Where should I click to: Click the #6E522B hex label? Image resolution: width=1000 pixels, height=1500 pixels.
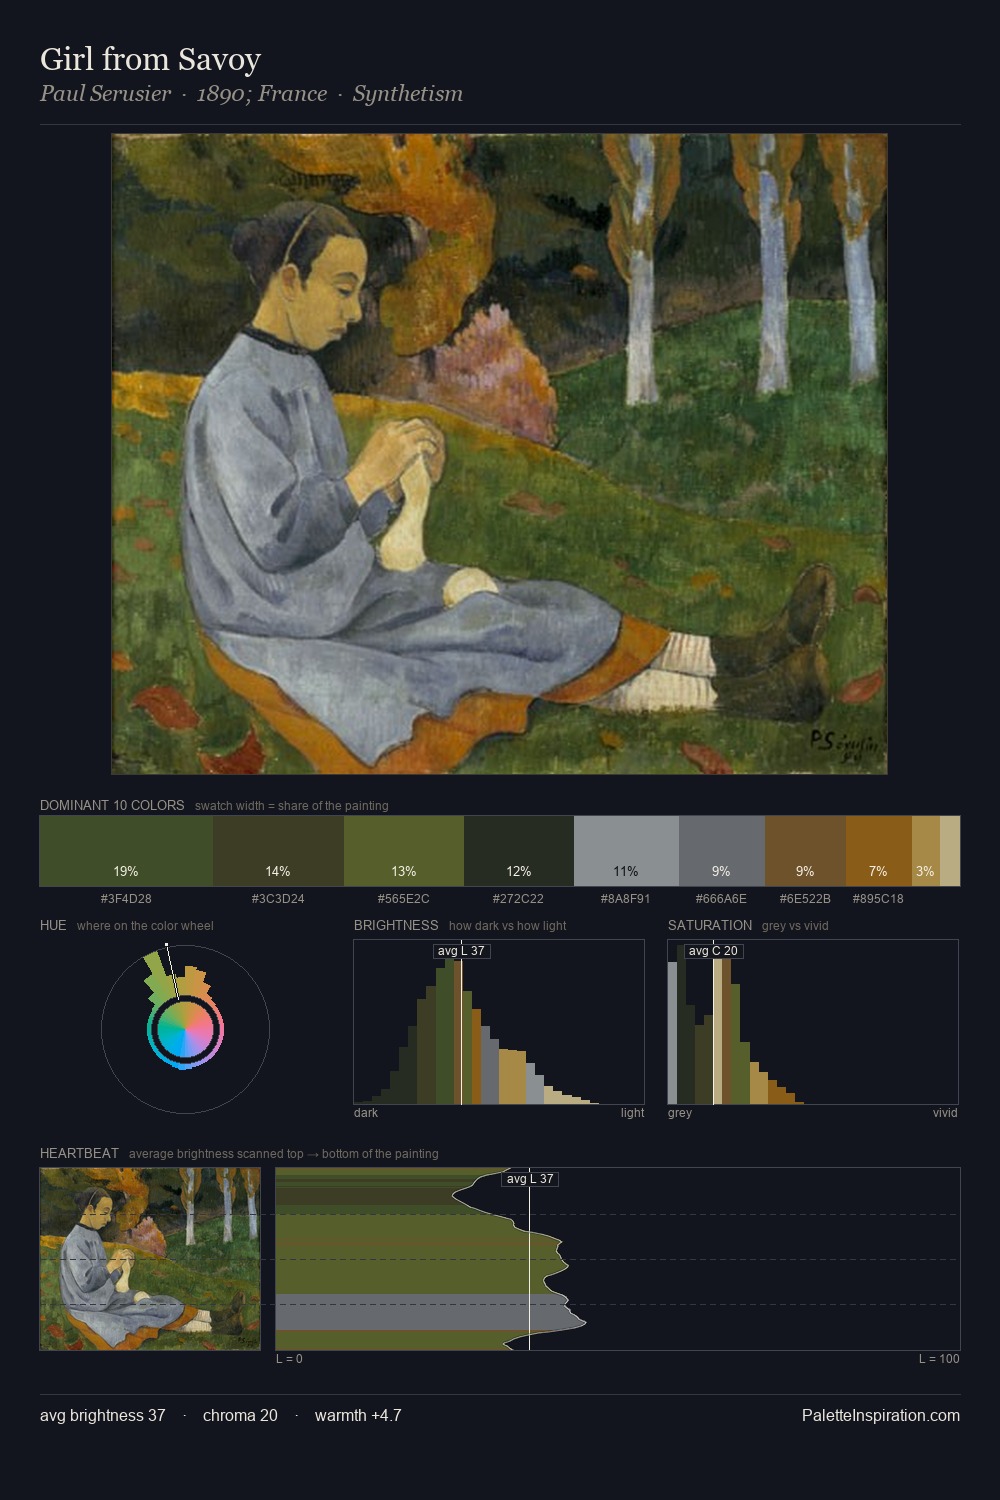click(805, 899)
